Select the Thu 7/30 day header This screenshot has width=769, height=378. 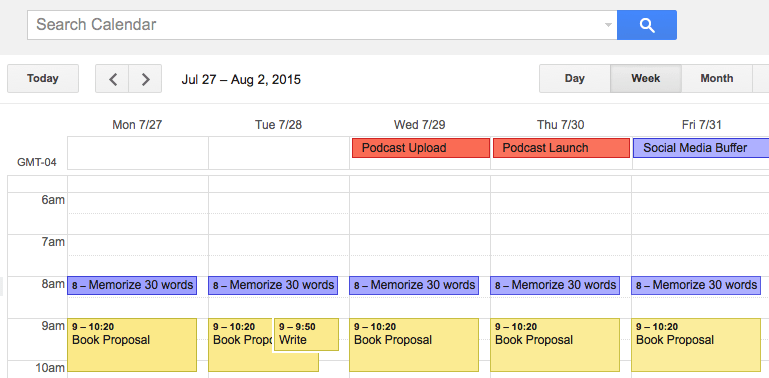[561, 125]
